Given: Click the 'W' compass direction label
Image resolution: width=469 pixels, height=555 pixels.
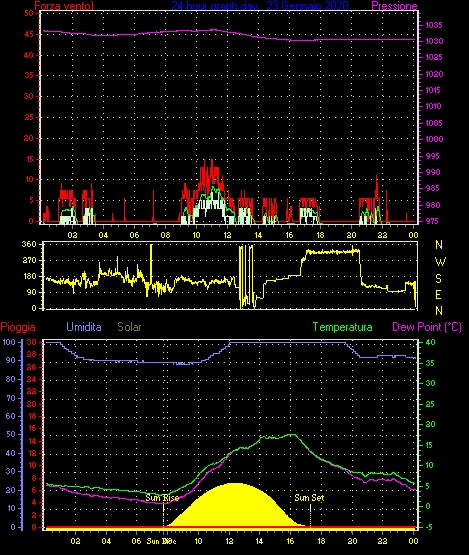Looking at the screenshot, I should (440, 262).
